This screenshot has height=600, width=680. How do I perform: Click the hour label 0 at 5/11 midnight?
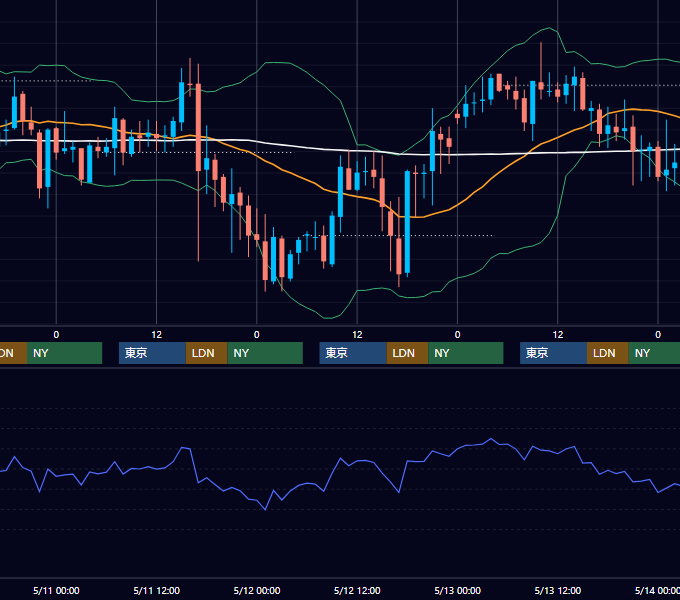point(56,335)
